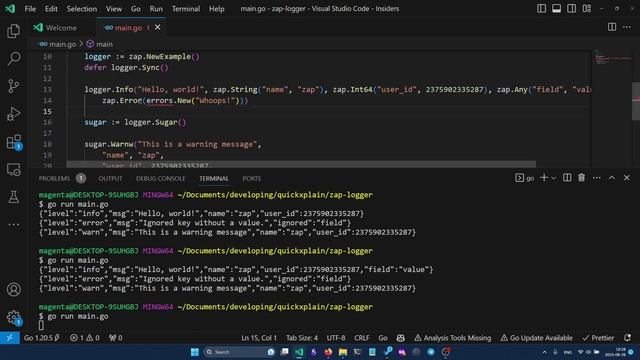Click the Copilot status bar icon
Image resolution: width=640 pixels, height=360 pixels.
[400, 338]
